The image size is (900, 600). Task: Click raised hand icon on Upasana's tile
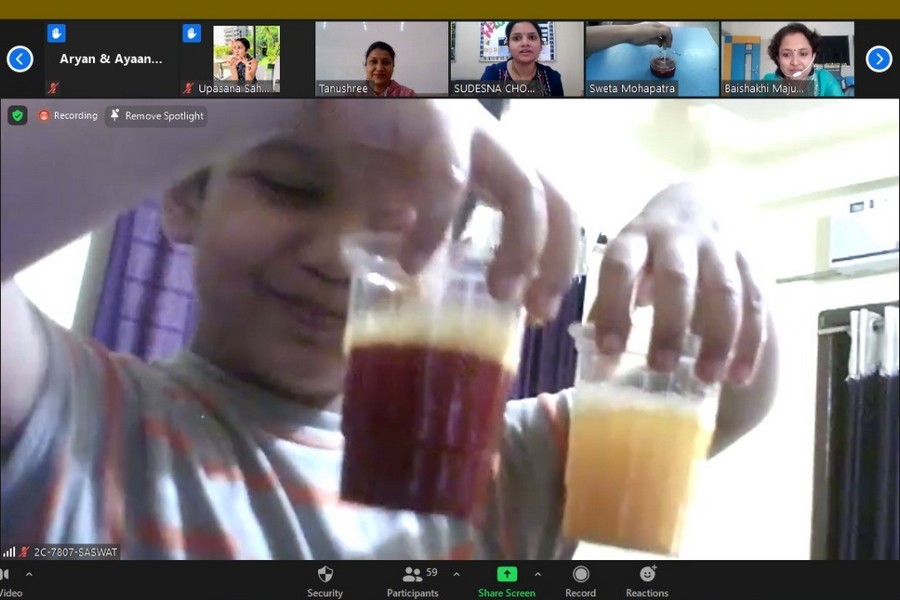coord(191,33)
